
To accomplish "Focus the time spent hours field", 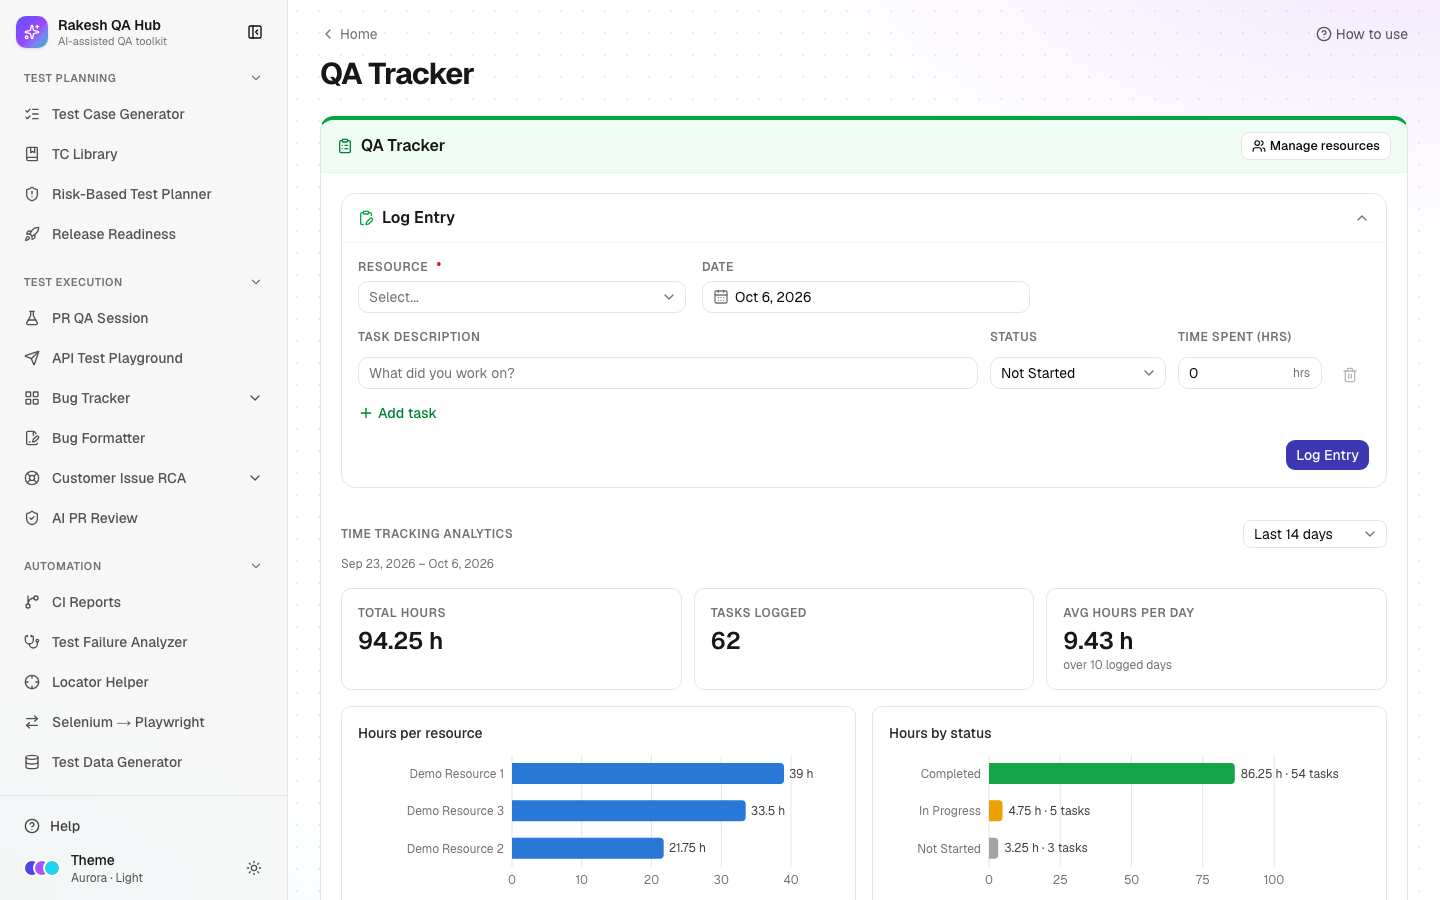I will [x=1250, y=373].
